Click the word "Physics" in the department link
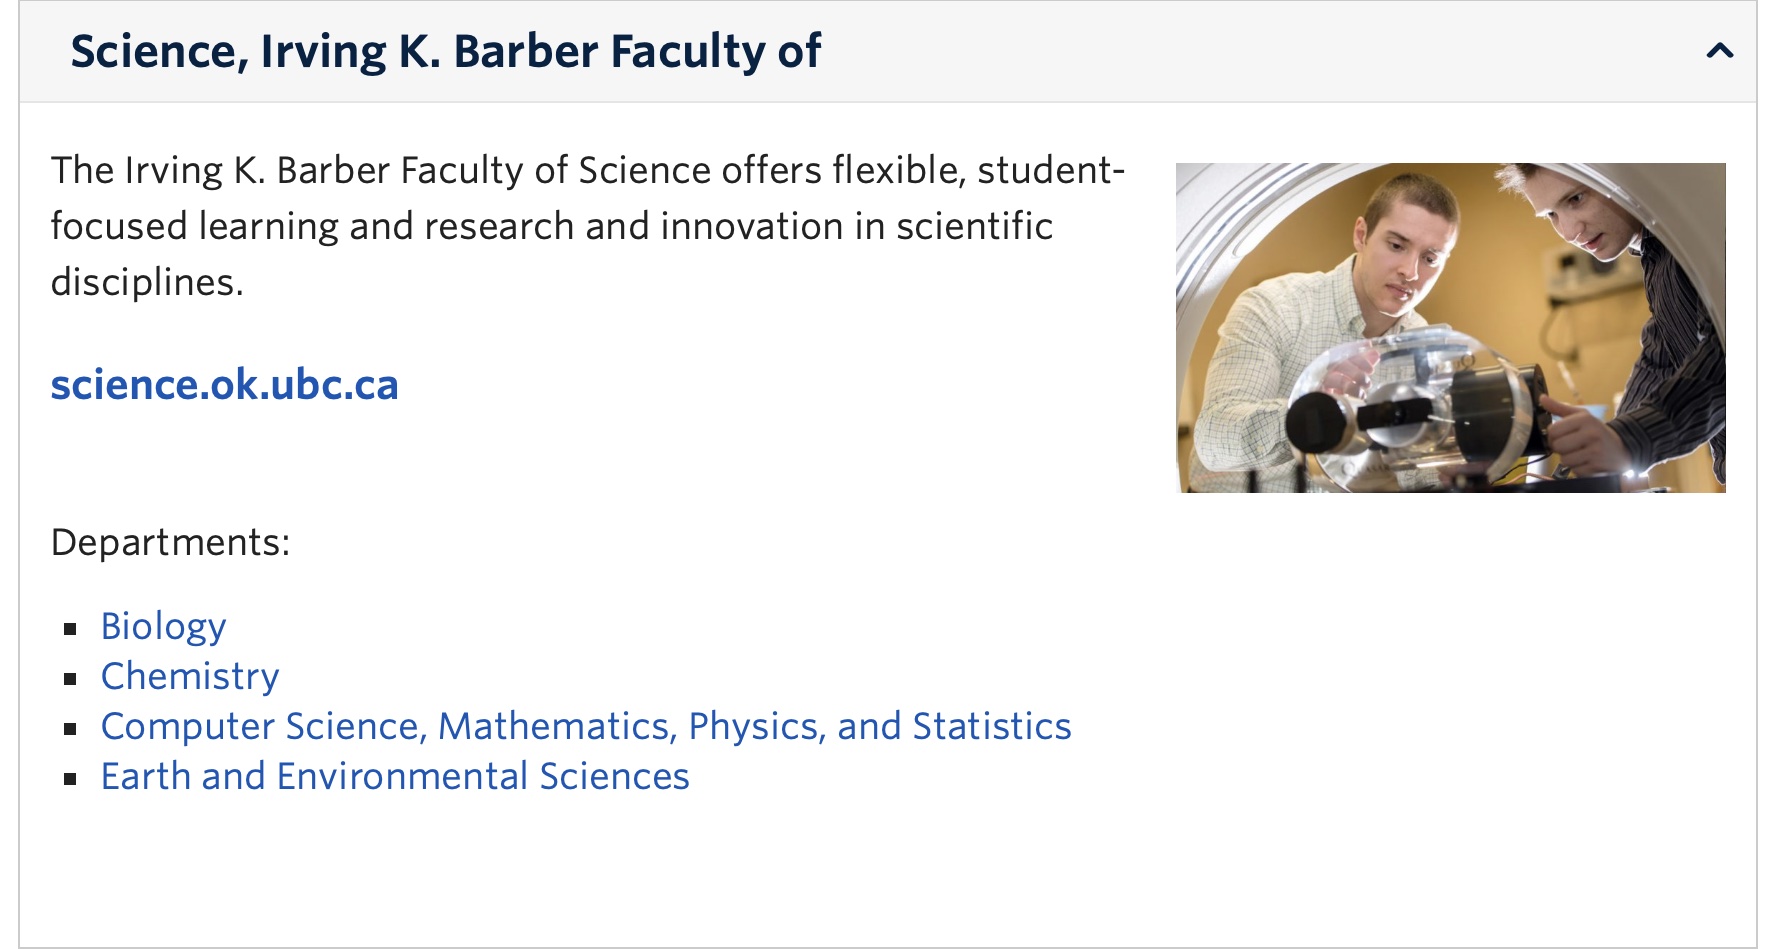 [x=752, y=727]
